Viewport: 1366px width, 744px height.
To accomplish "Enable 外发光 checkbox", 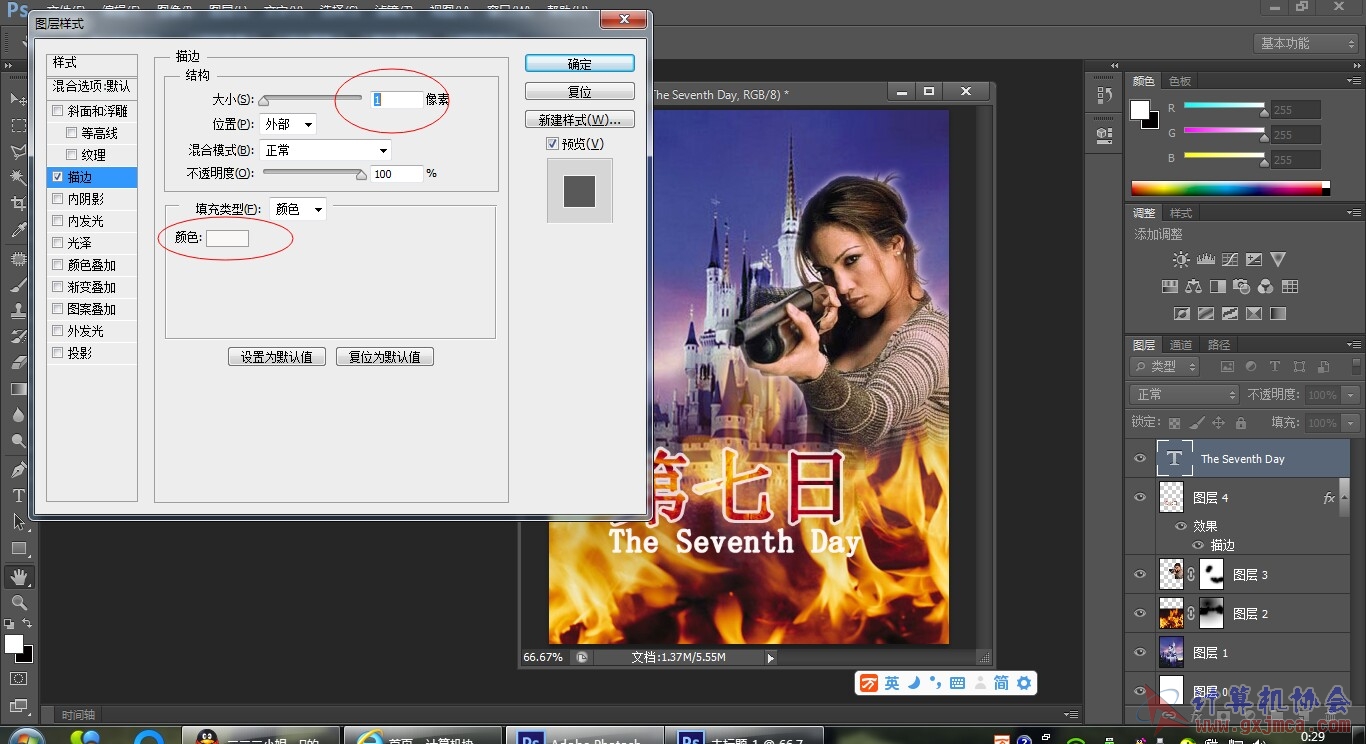I will [58, 331].
